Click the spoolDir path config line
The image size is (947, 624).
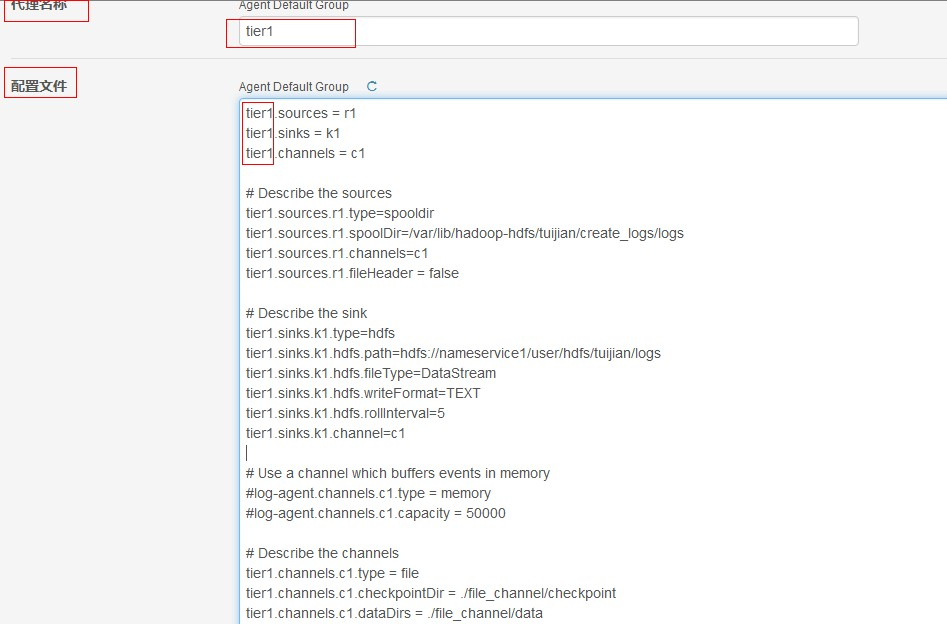[464, 233]
